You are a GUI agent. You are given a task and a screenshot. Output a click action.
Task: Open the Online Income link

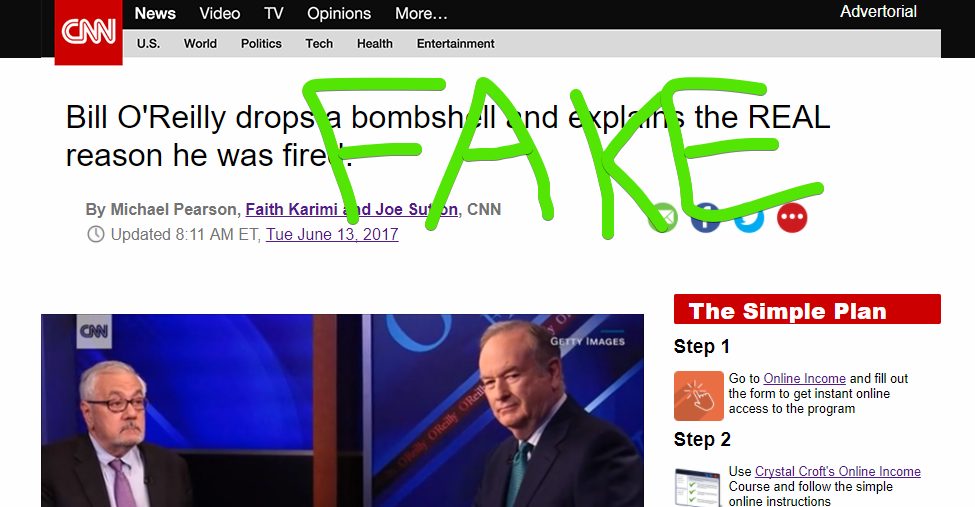point(804,378)
